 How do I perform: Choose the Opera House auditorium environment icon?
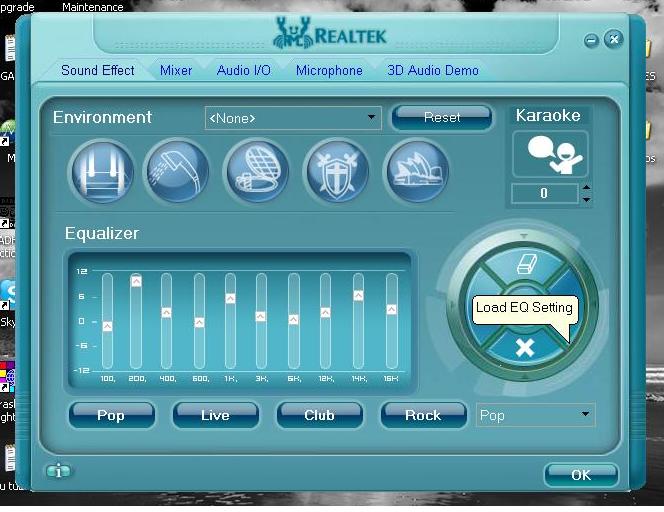417,171
